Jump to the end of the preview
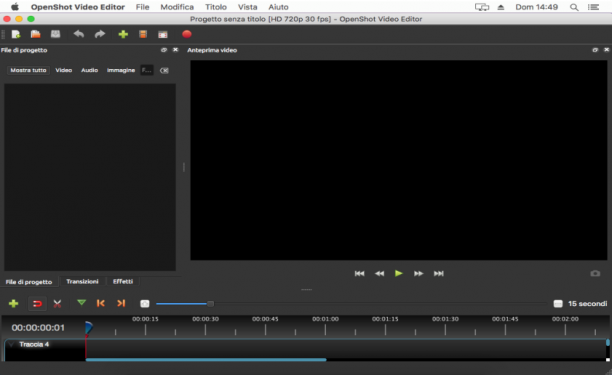 point(439,274)
